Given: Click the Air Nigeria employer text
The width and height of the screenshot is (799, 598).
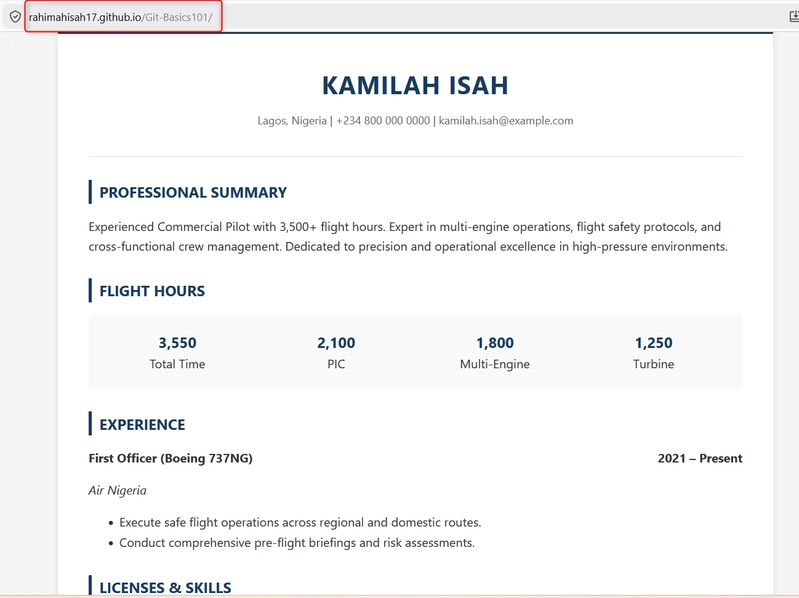Looking at the screenshot, I should click(118, 491).
